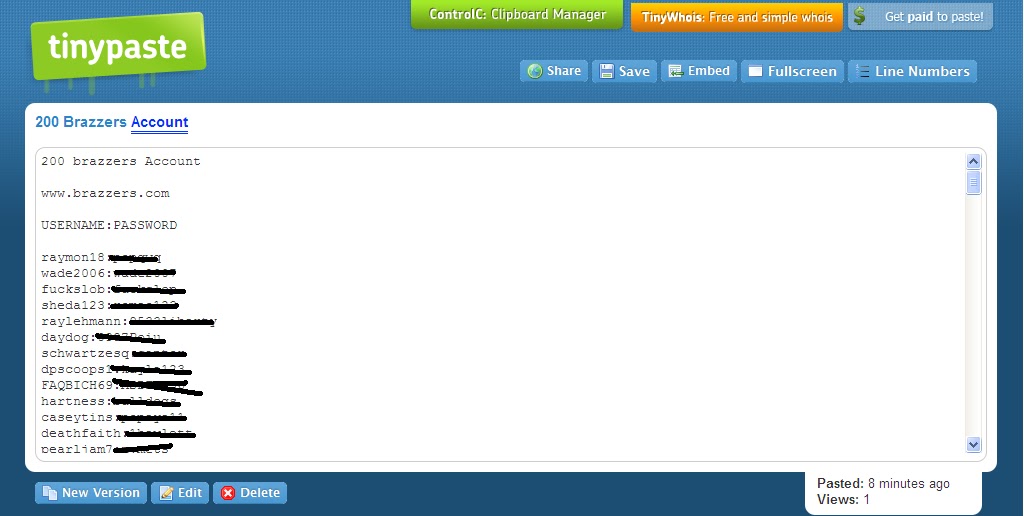Viewport: 1024px width, 516px height.
Task: Open the ControlC Clipboard Manager banner
Action: [x=517, y=14]
